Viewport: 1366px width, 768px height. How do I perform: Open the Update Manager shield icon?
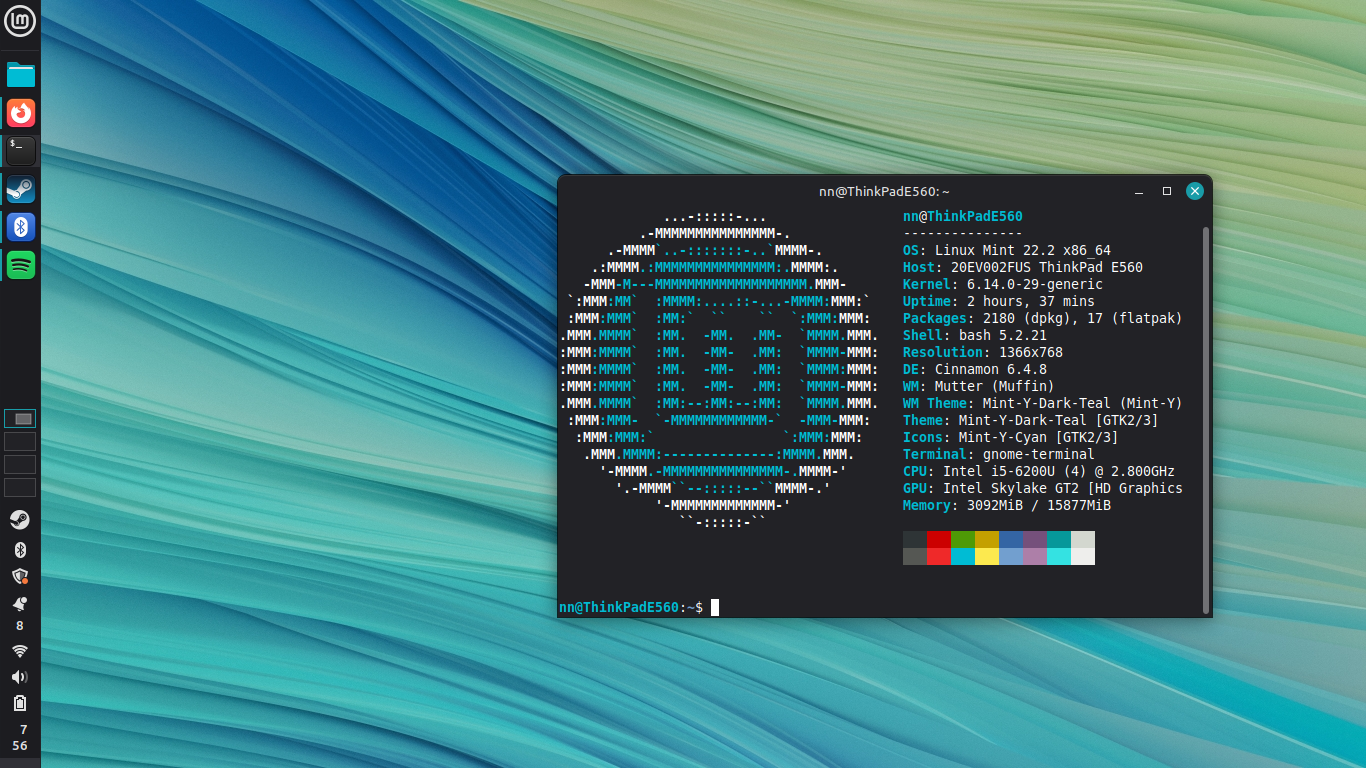coord(20,576)
